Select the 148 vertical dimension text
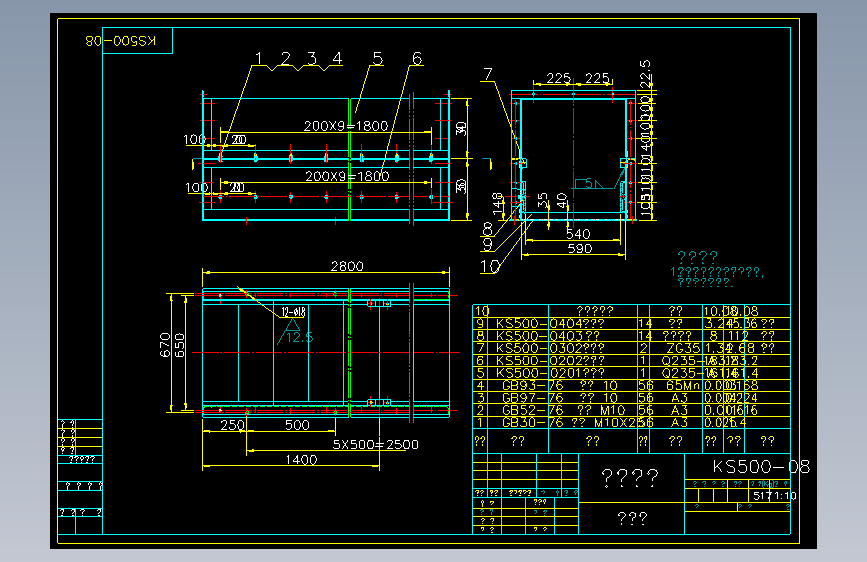Viewport: 867px width, 562px height. pos(498,204)
